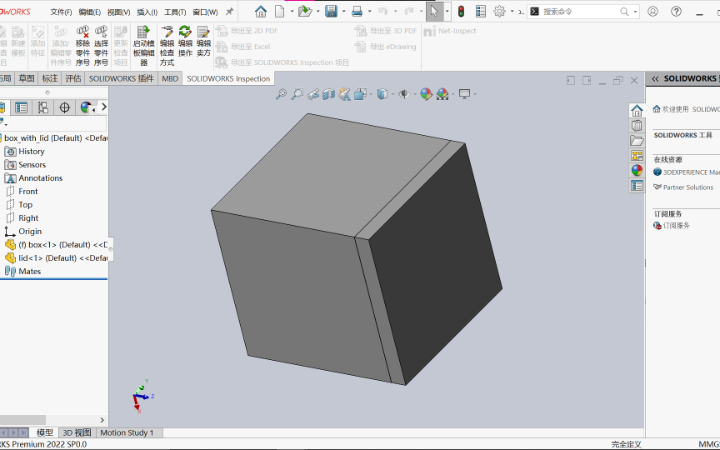Expand the Options gear dropdown arrow
Image resolution: width=720 pixels, height=450 pixels.
pos(512,11)
